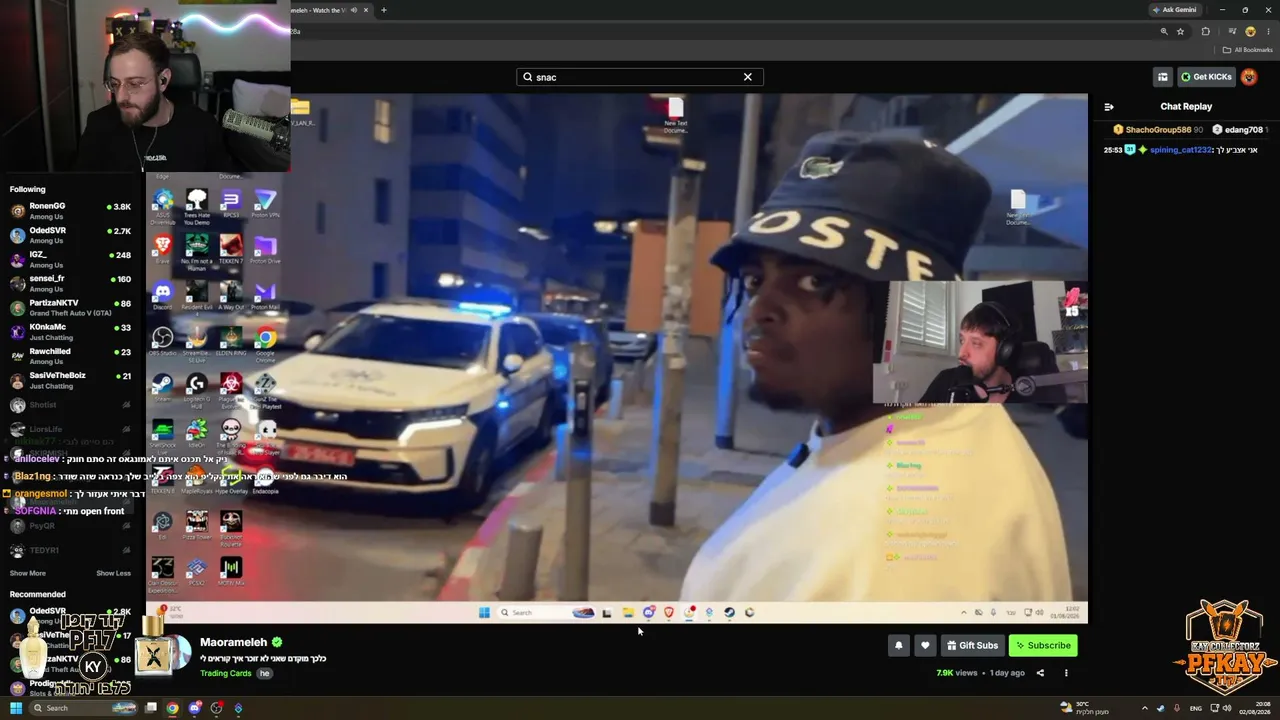Open Rawchilled channel in Following list
The image size is (1280, 720).
(71, 356)
